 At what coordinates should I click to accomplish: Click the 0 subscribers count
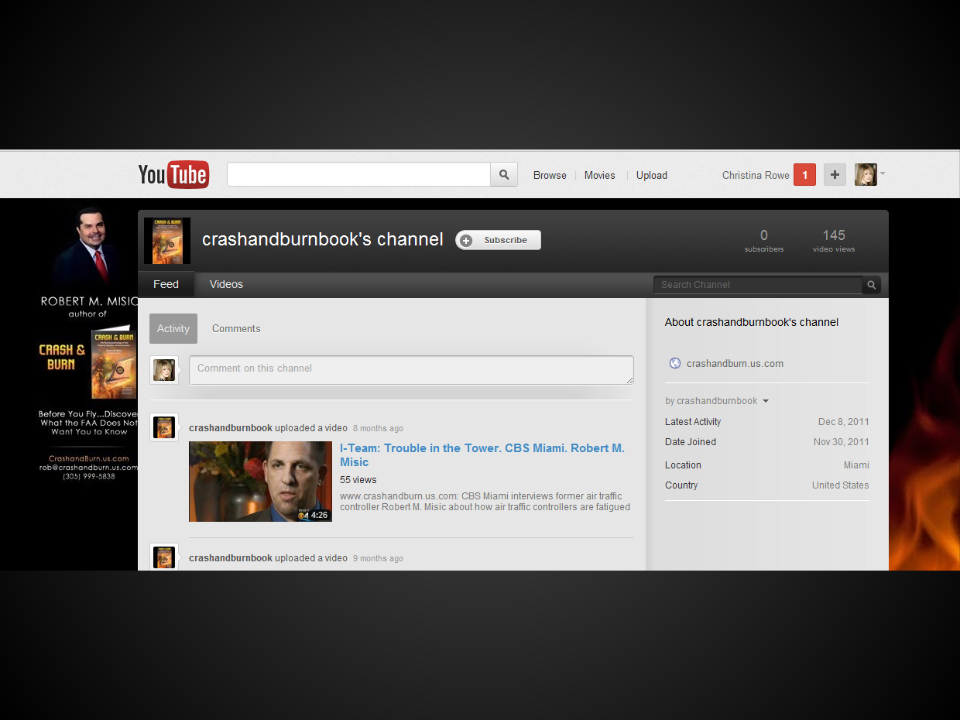(x=763, y=240)
